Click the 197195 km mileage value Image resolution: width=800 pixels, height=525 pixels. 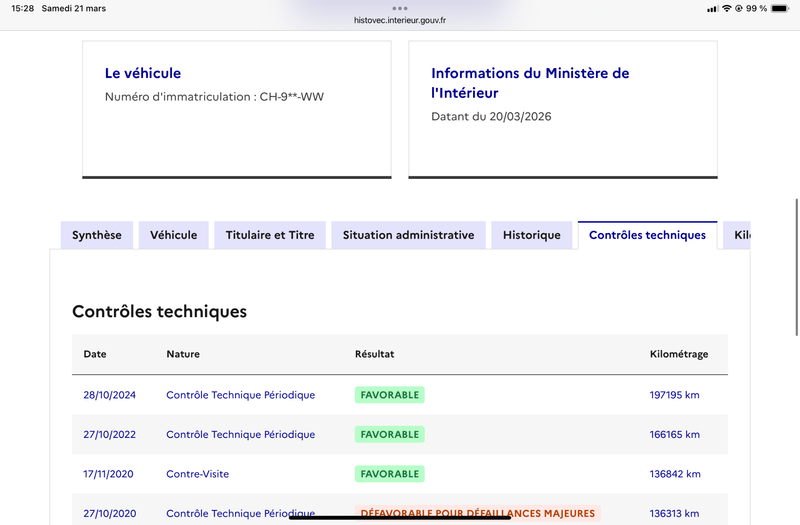[x=674, y=395]
